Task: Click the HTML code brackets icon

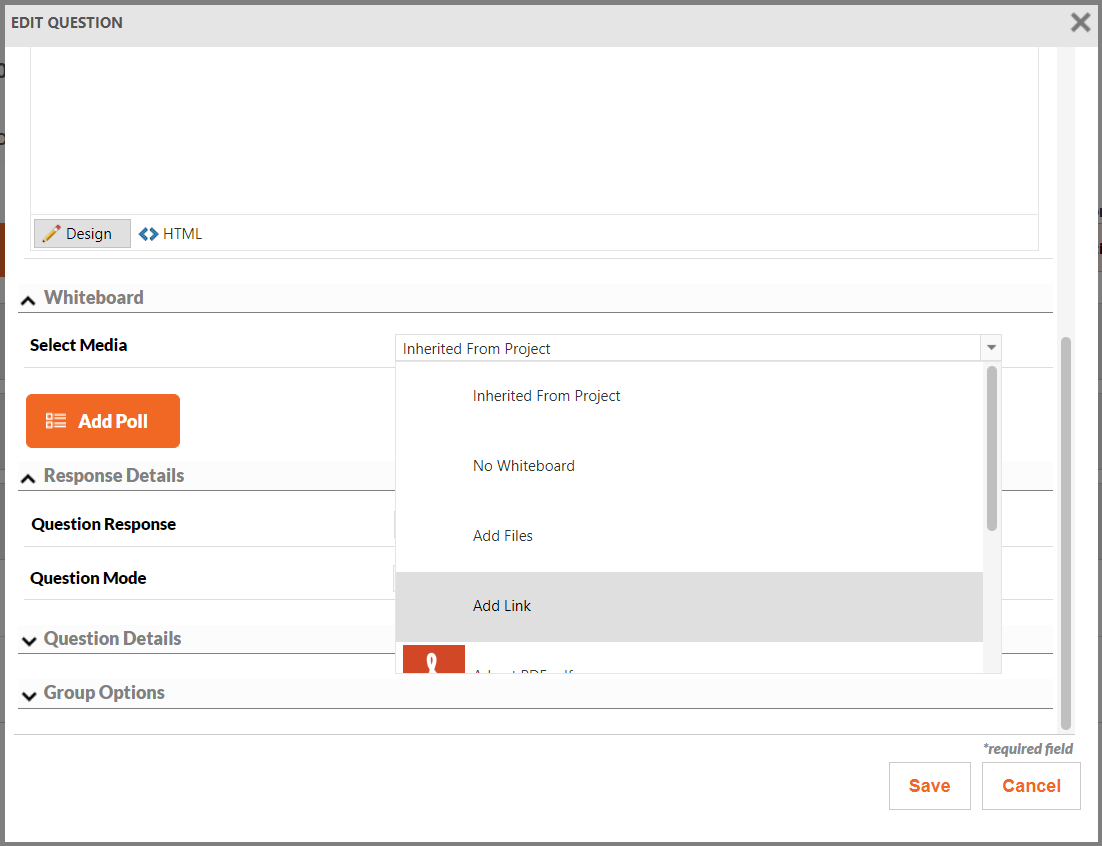Action: click(x=148, y=234)
